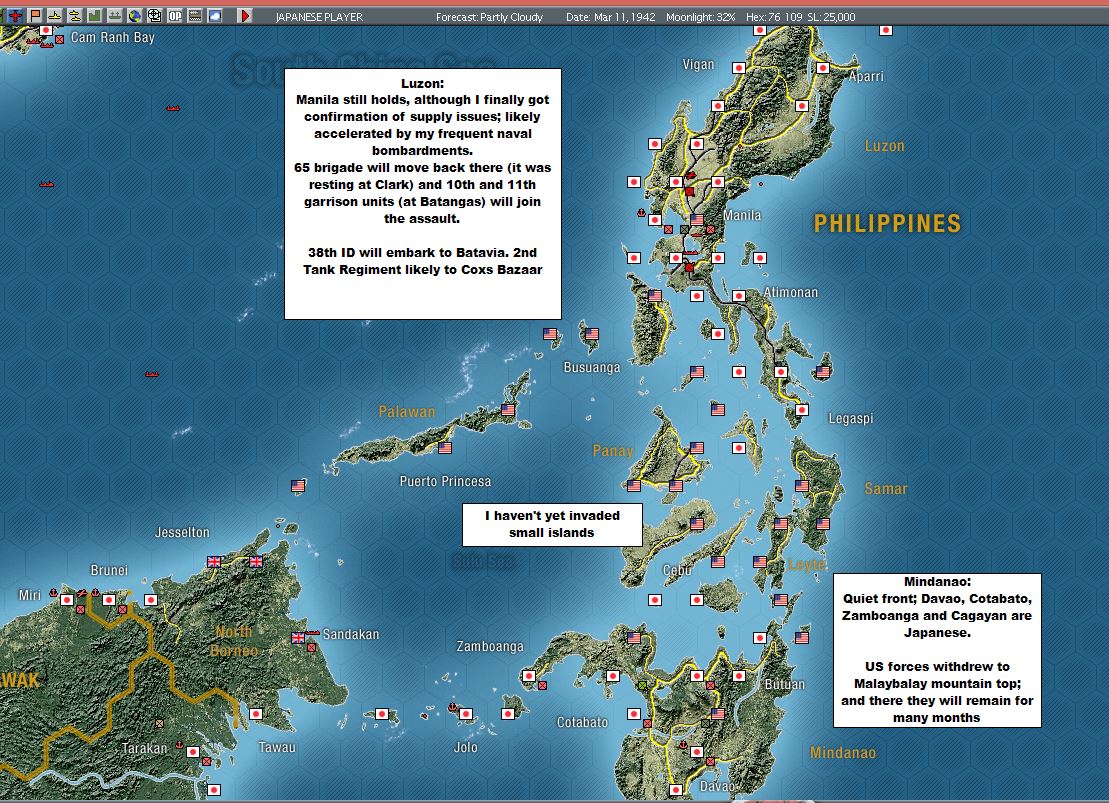
Task: Click the Vigan city label
Action: 698,64
